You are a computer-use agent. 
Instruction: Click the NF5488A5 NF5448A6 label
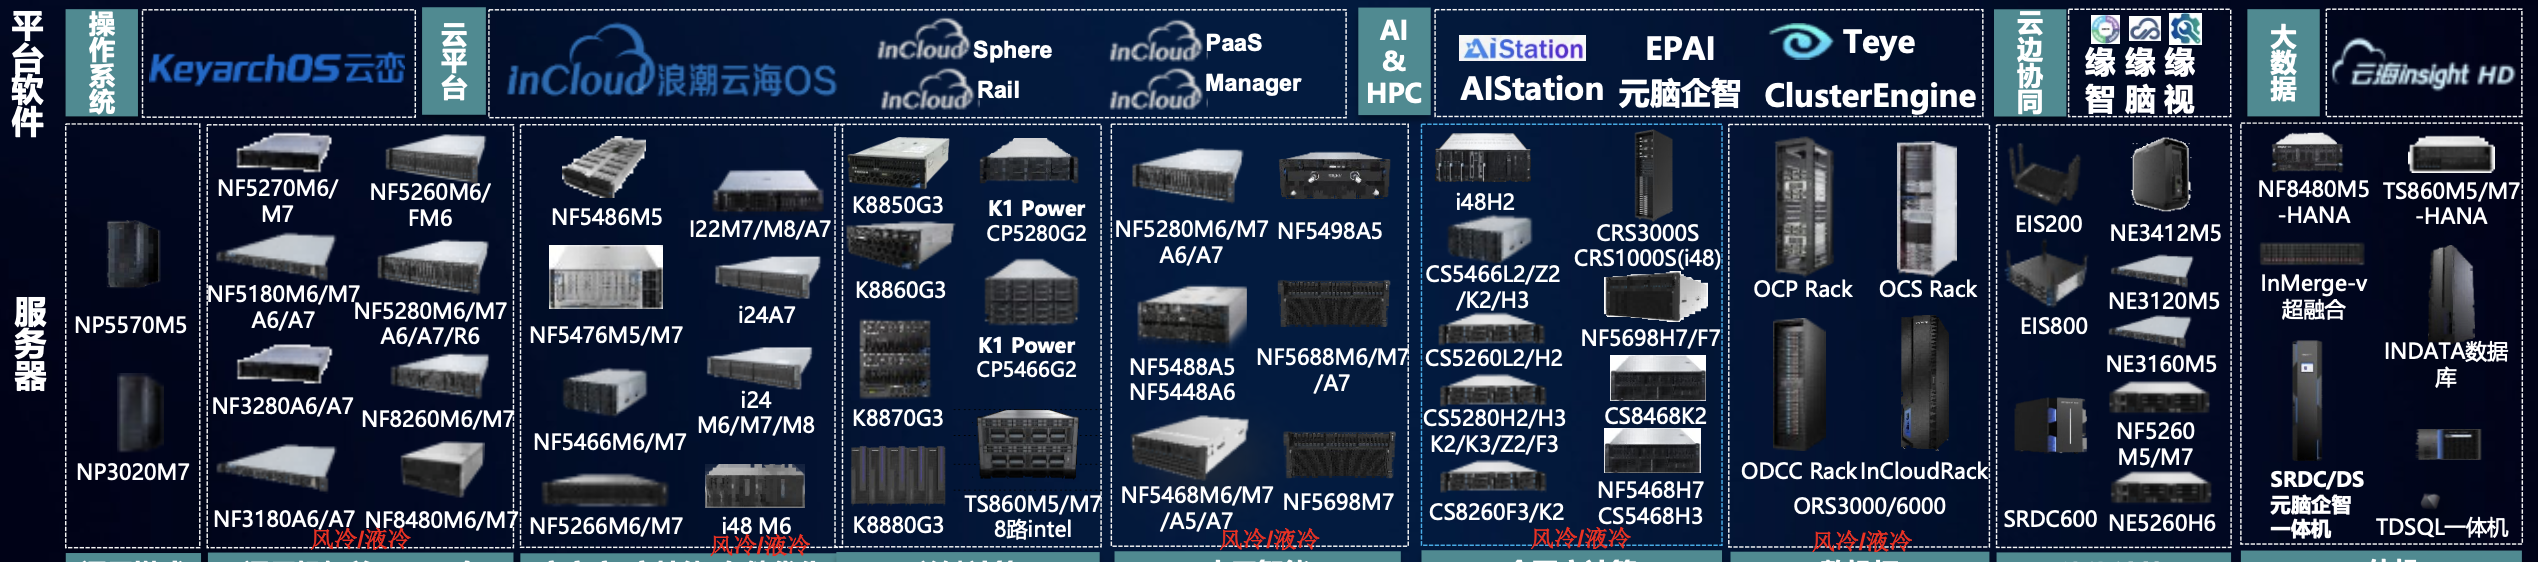[1182, 379]
